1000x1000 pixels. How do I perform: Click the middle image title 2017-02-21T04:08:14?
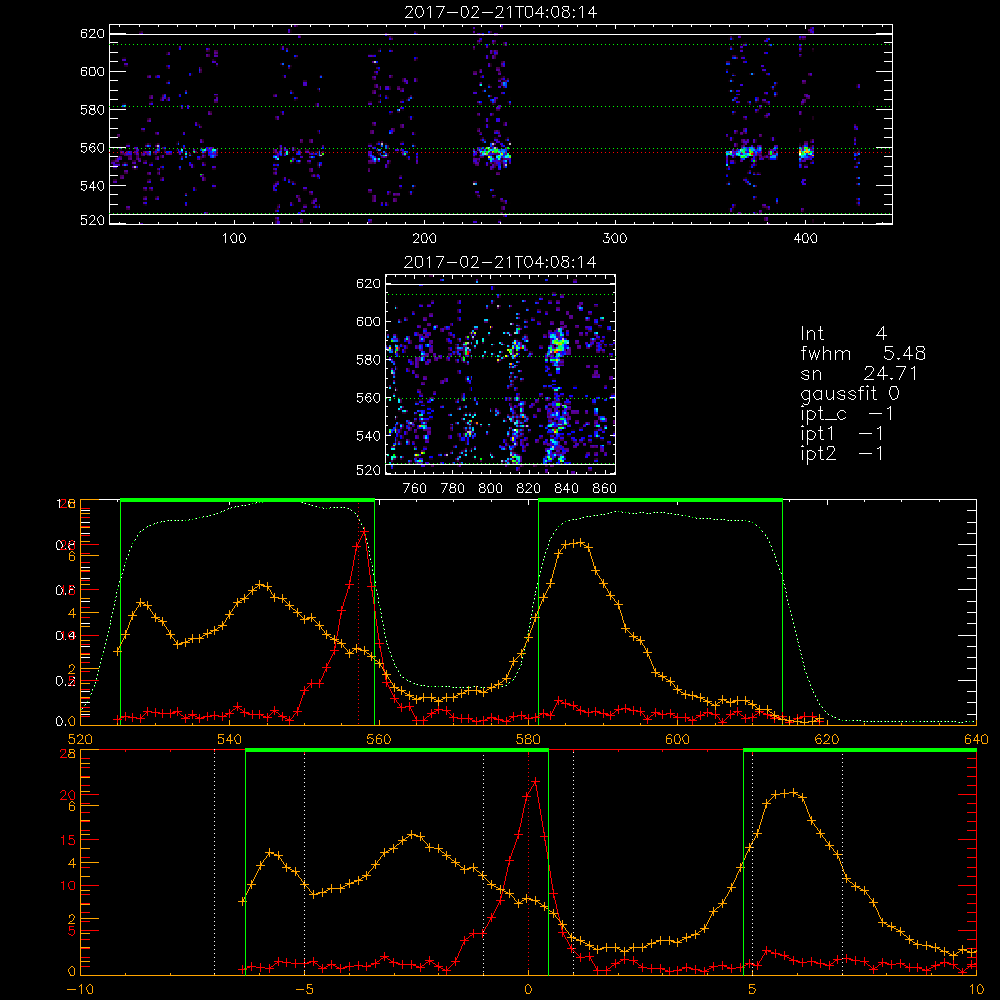click(500, 262)
